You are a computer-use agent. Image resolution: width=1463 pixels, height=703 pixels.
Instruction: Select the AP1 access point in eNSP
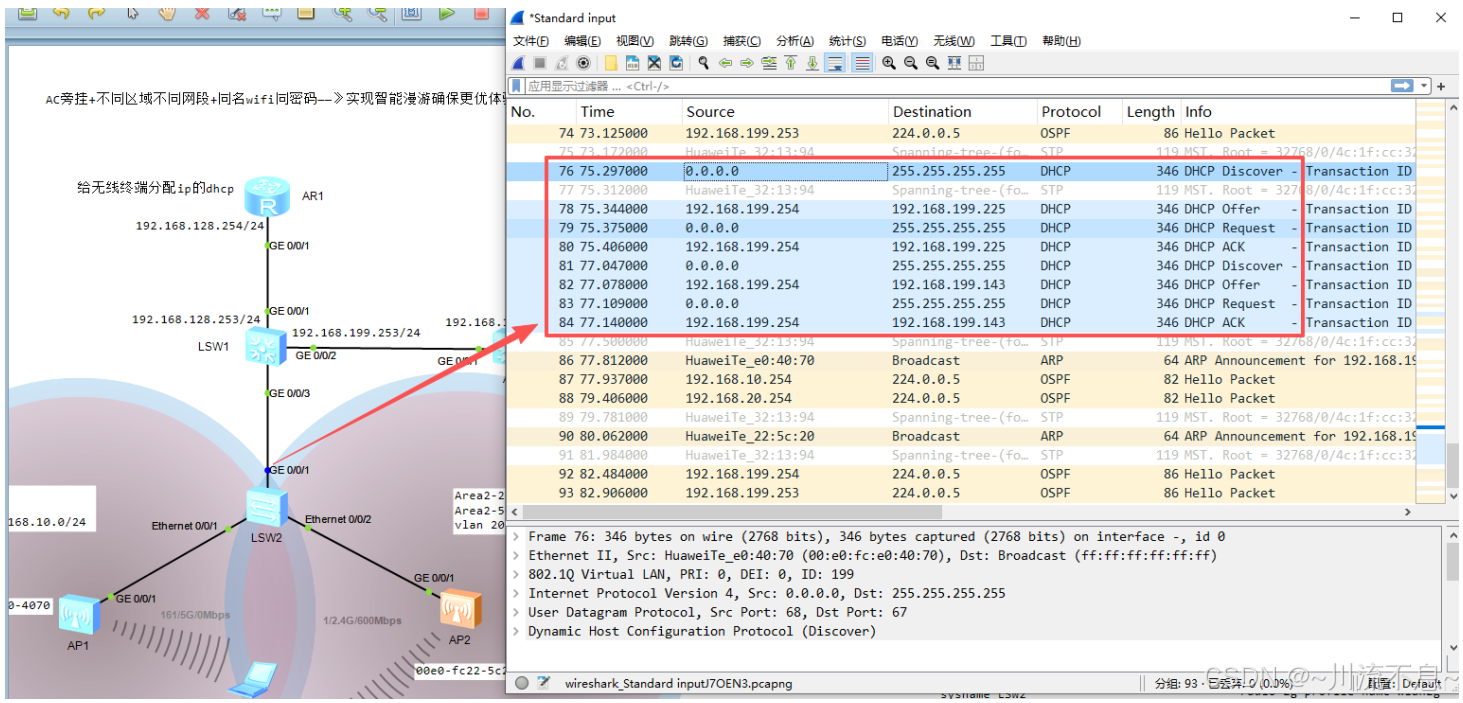(x=78, y=614)
